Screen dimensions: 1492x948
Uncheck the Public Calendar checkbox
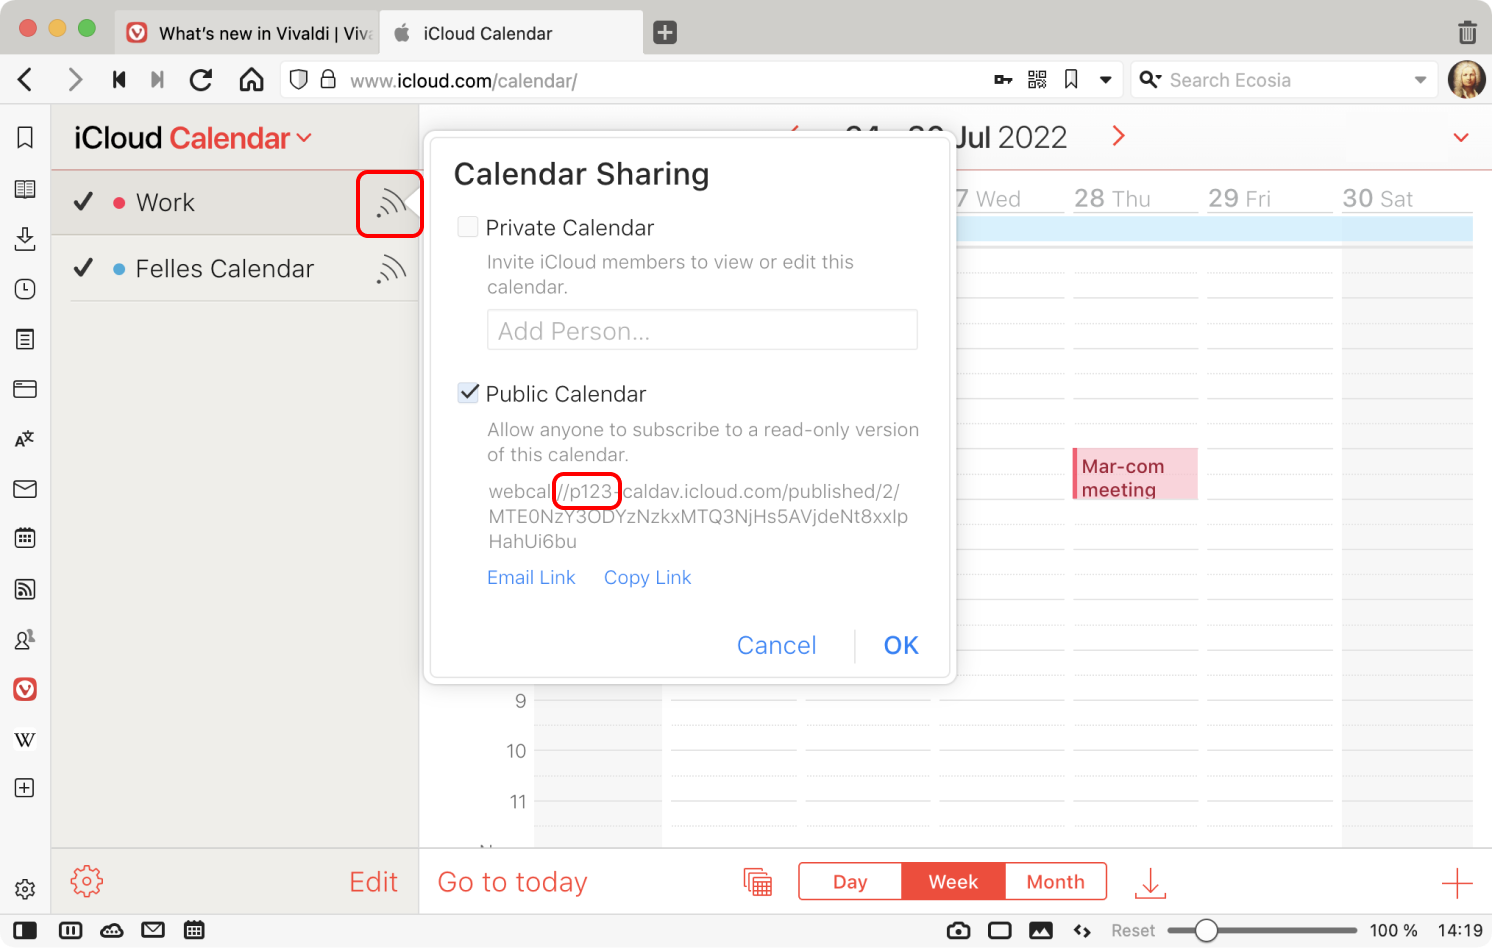[468, 393]
